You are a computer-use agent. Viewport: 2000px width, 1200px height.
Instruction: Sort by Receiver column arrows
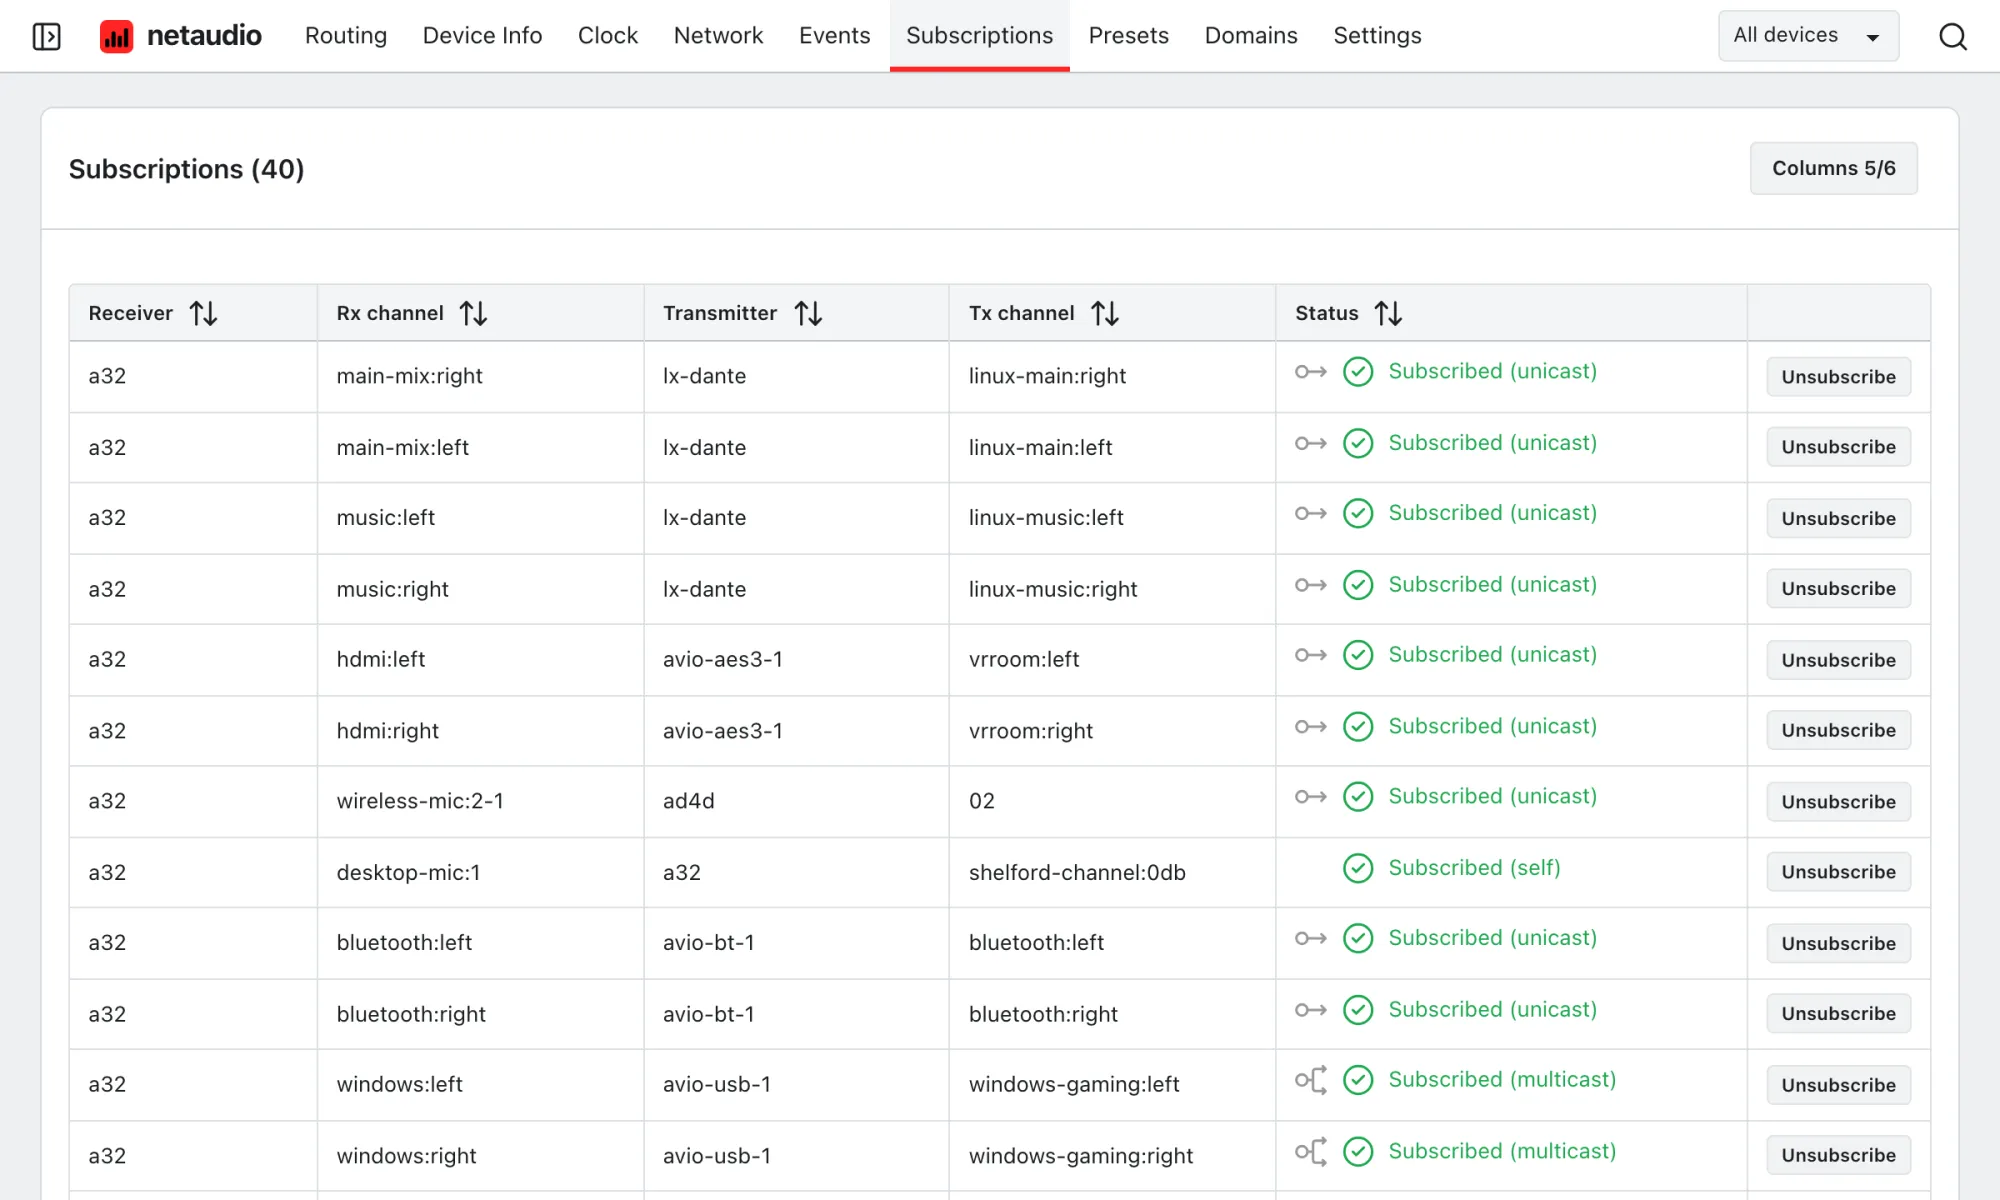tap(204, 314)
